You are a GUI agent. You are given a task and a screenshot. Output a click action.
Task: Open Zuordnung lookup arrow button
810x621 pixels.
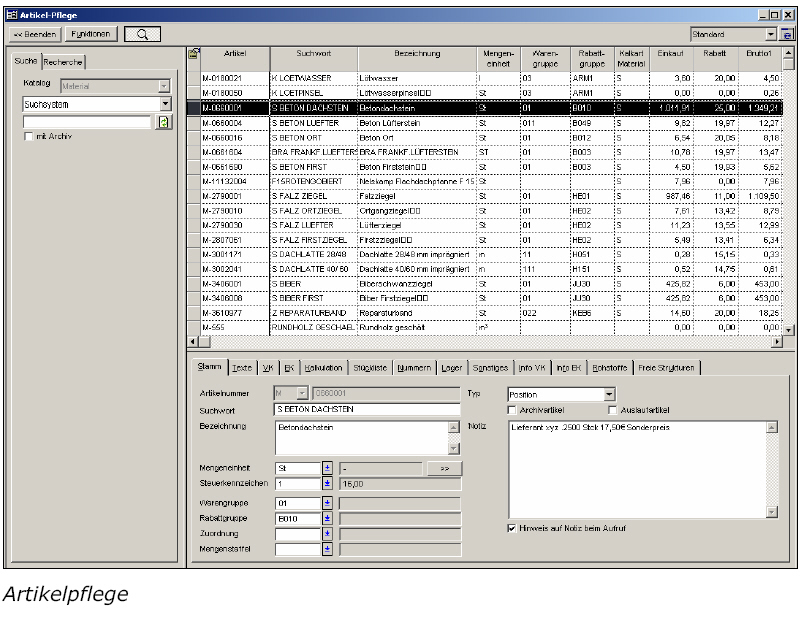pyautogui.click(x=327, y=534)
